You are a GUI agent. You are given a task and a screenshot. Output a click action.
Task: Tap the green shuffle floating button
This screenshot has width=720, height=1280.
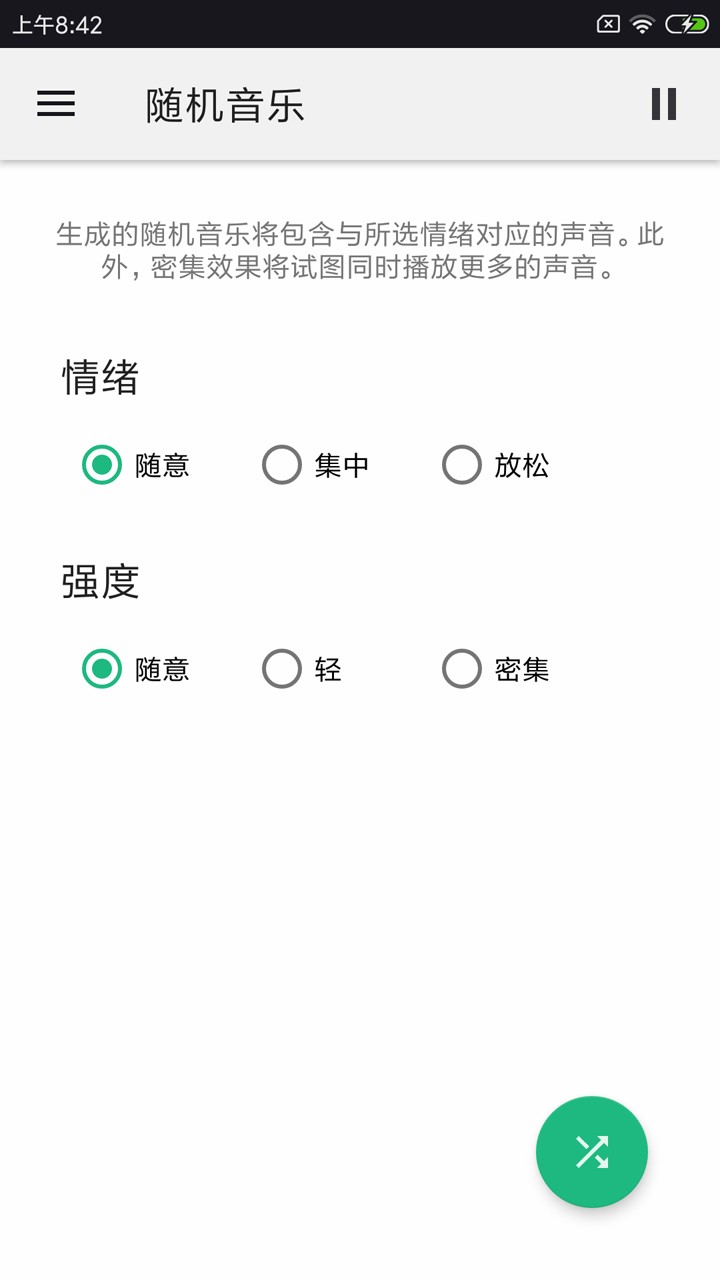(x=592, y=1152)
